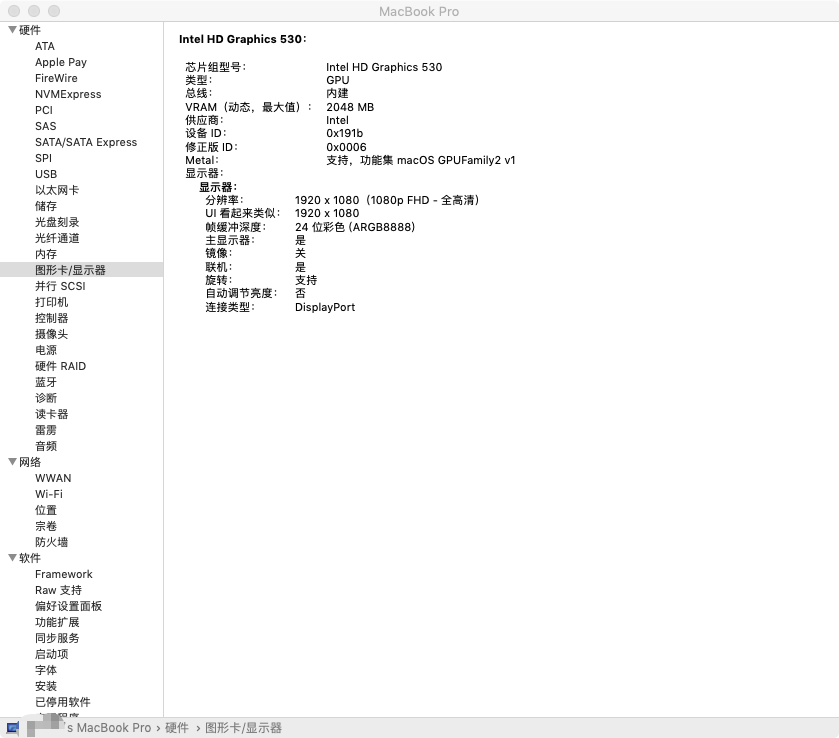Open Wi-Fi network information
The image size is (839, 738).
coord(49,494)
